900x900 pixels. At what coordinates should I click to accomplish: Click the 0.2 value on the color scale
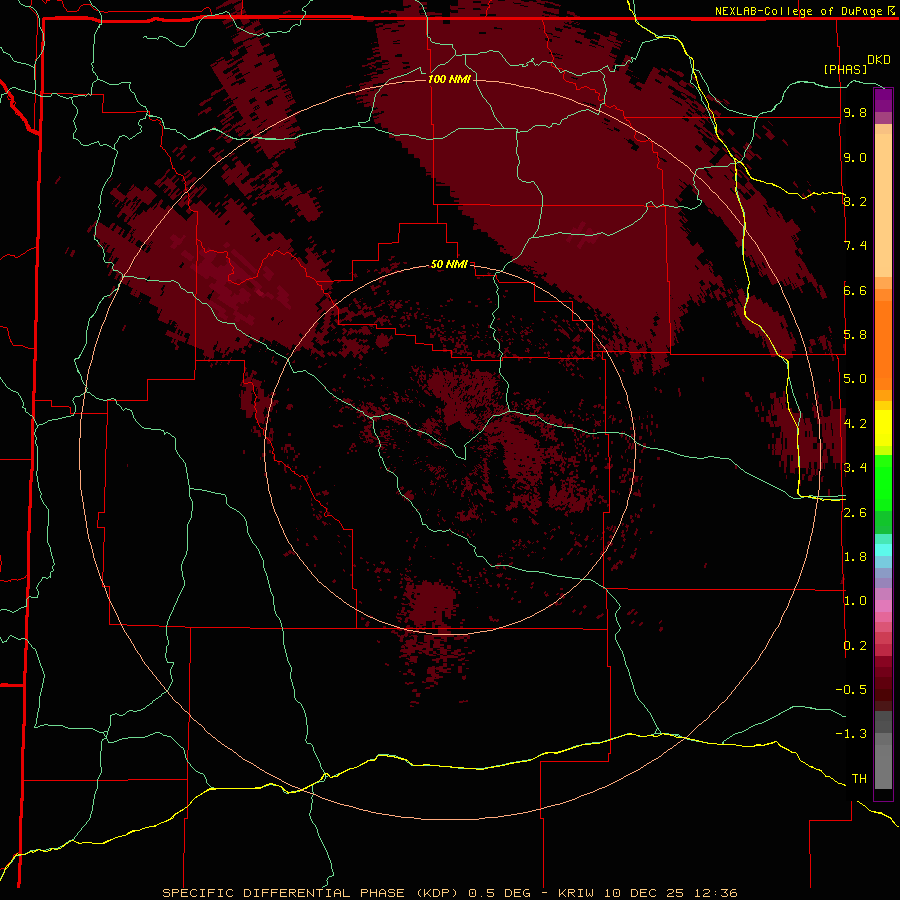[855, 646]
